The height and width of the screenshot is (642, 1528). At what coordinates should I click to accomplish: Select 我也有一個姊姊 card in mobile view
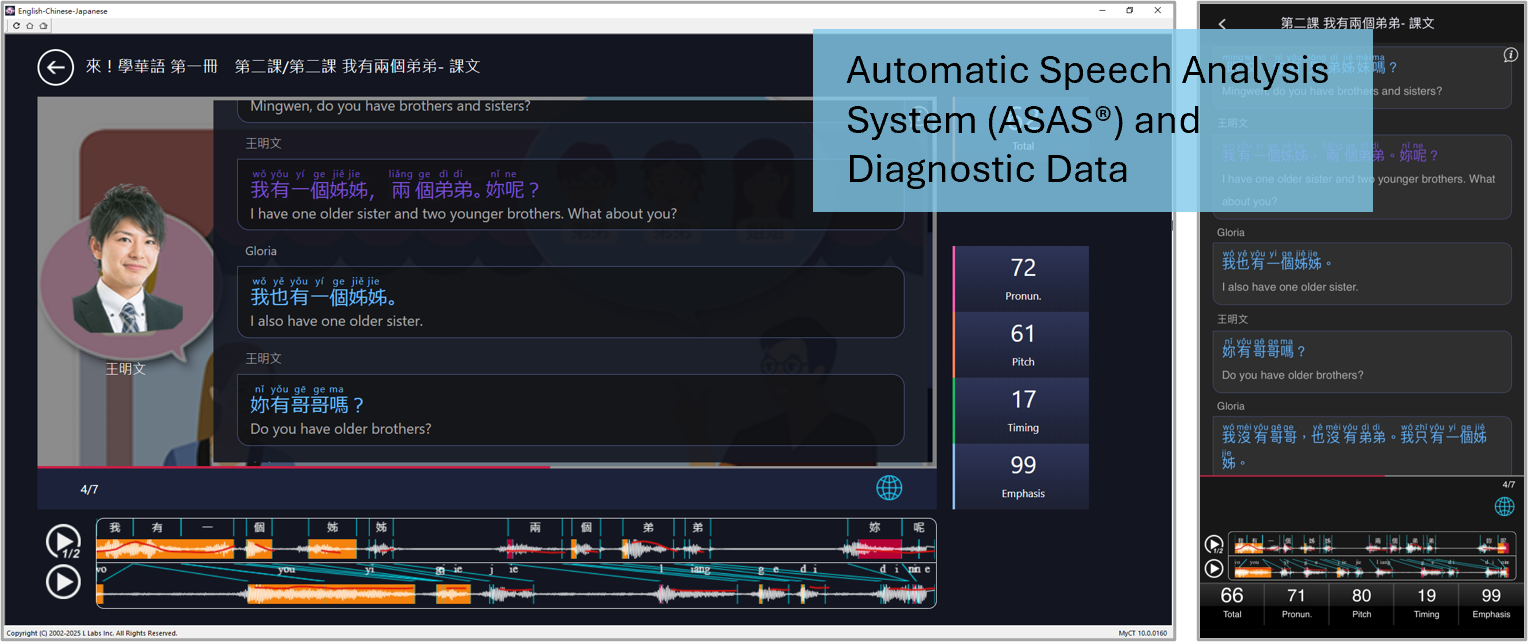(x=1361, y=275)
